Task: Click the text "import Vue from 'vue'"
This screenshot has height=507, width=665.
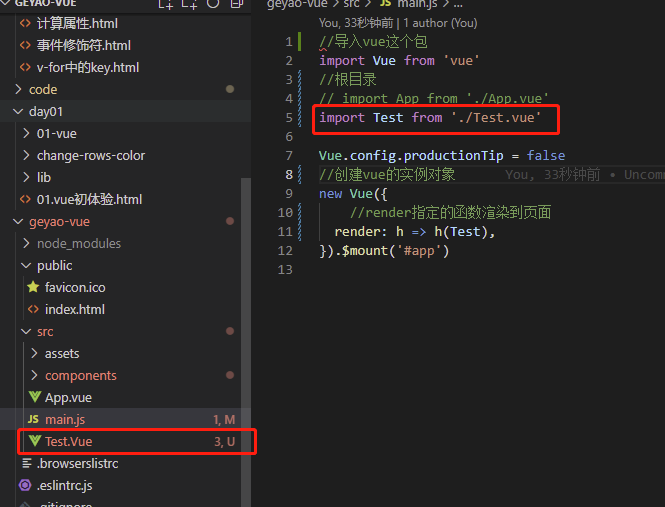Action: click(x=399, y=61)
